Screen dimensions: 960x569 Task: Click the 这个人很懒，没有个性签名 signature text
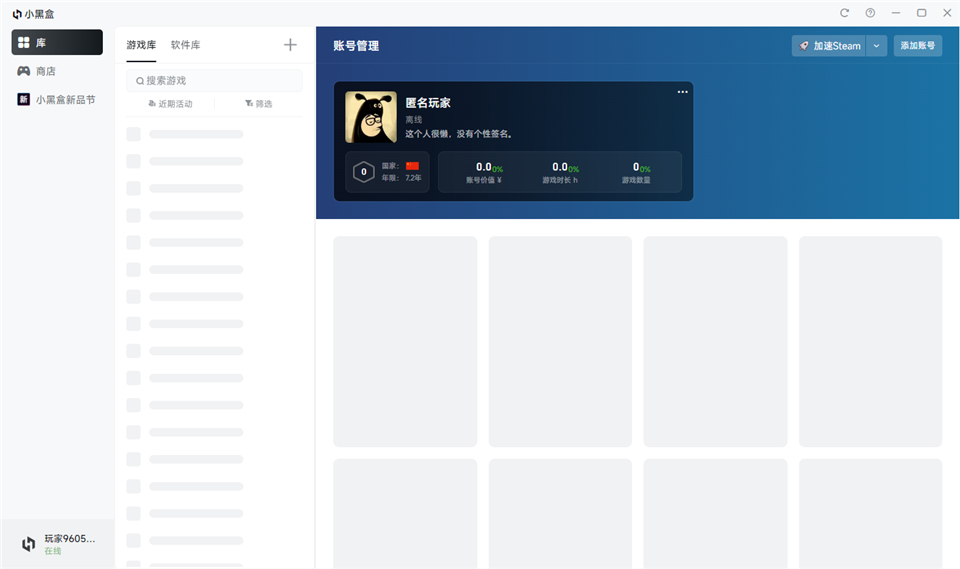[459, 134]
